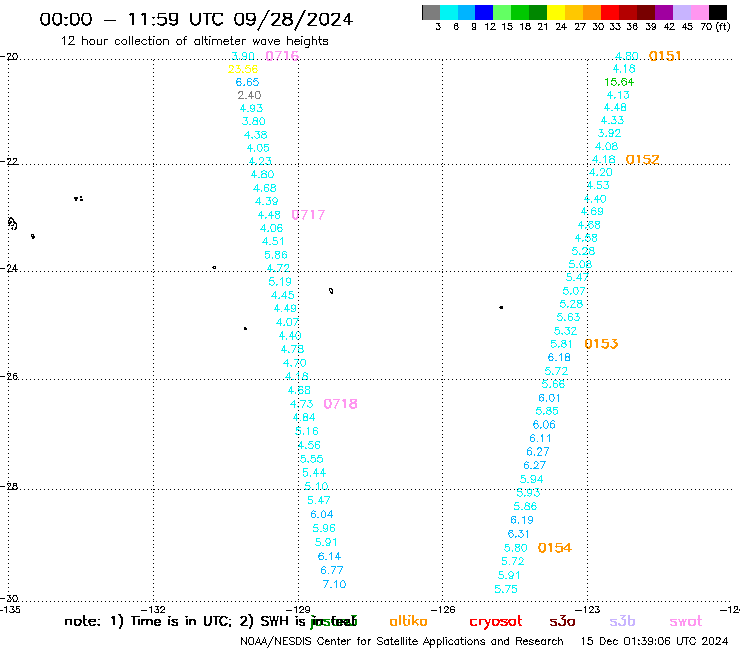Click the 3.90 wave height value

tap(243, 56)
